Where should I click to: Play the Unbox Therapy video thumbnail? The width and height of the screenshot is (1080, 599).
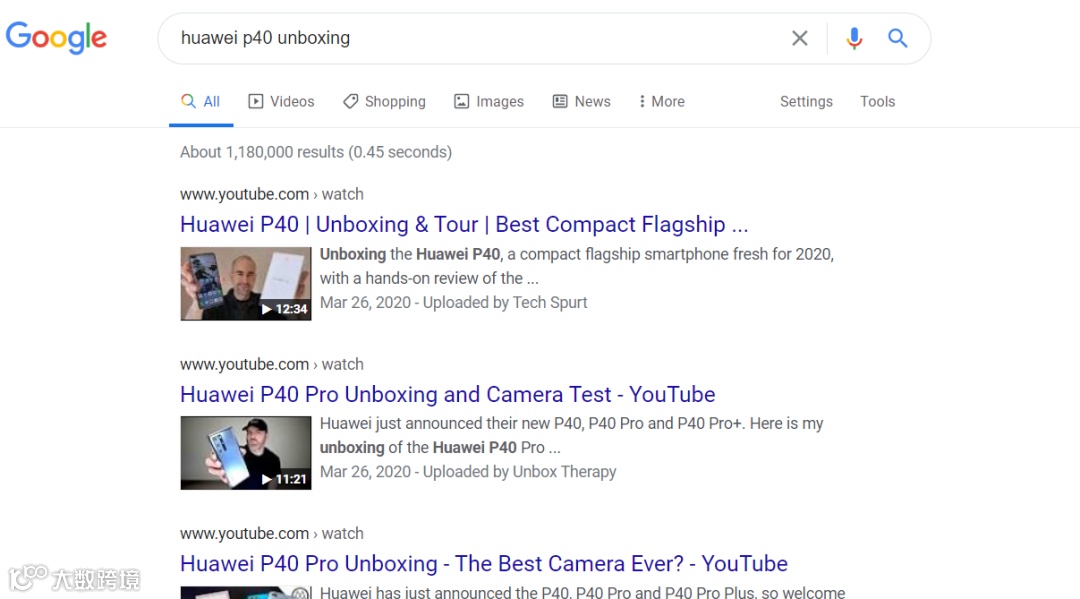coord(245,452)
